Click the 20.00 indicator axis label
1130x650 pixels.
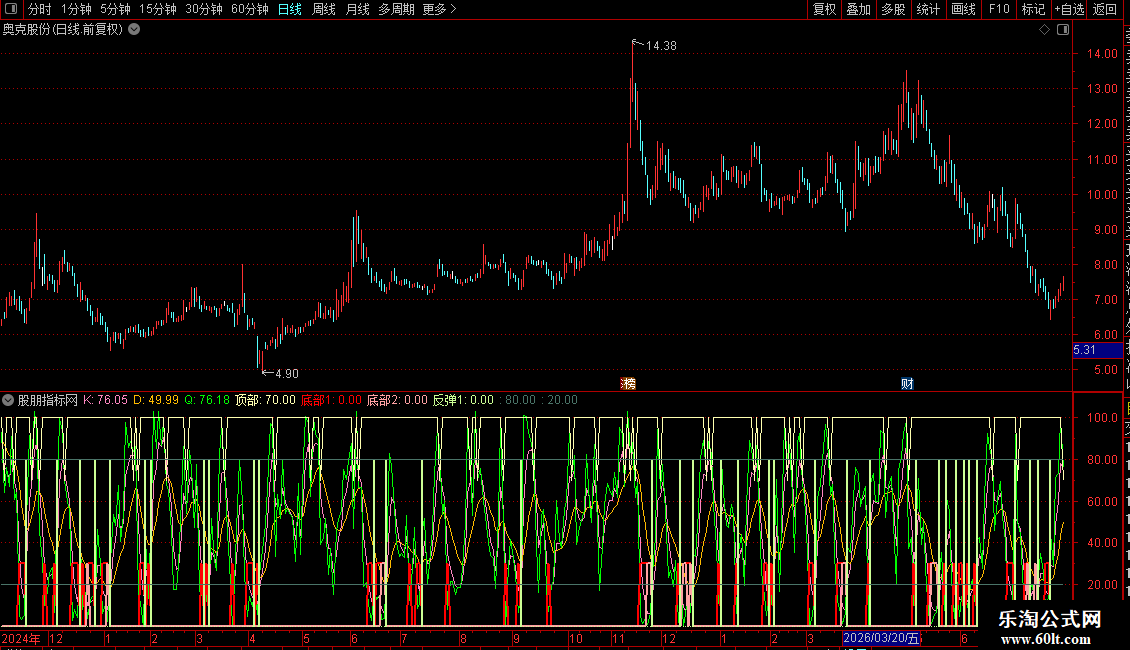(1103, 584)
